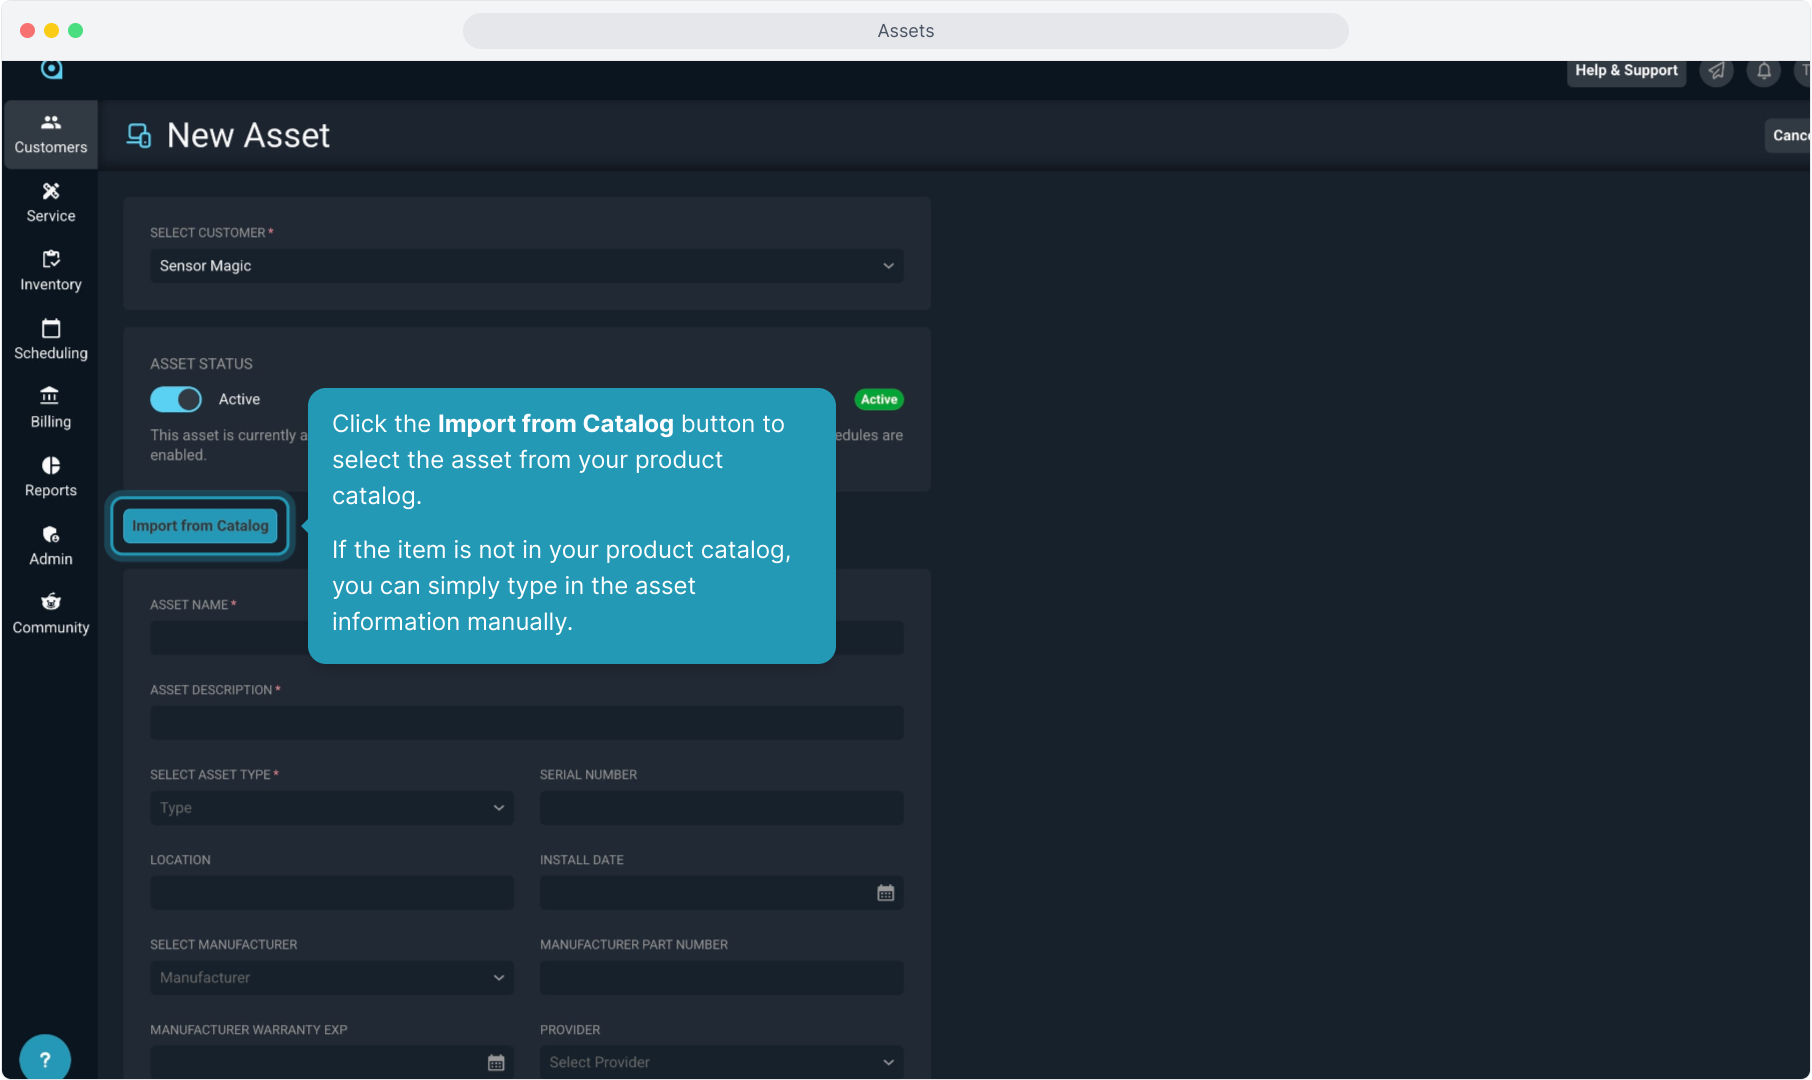Click the Help & Support button

pos(1626,71)
